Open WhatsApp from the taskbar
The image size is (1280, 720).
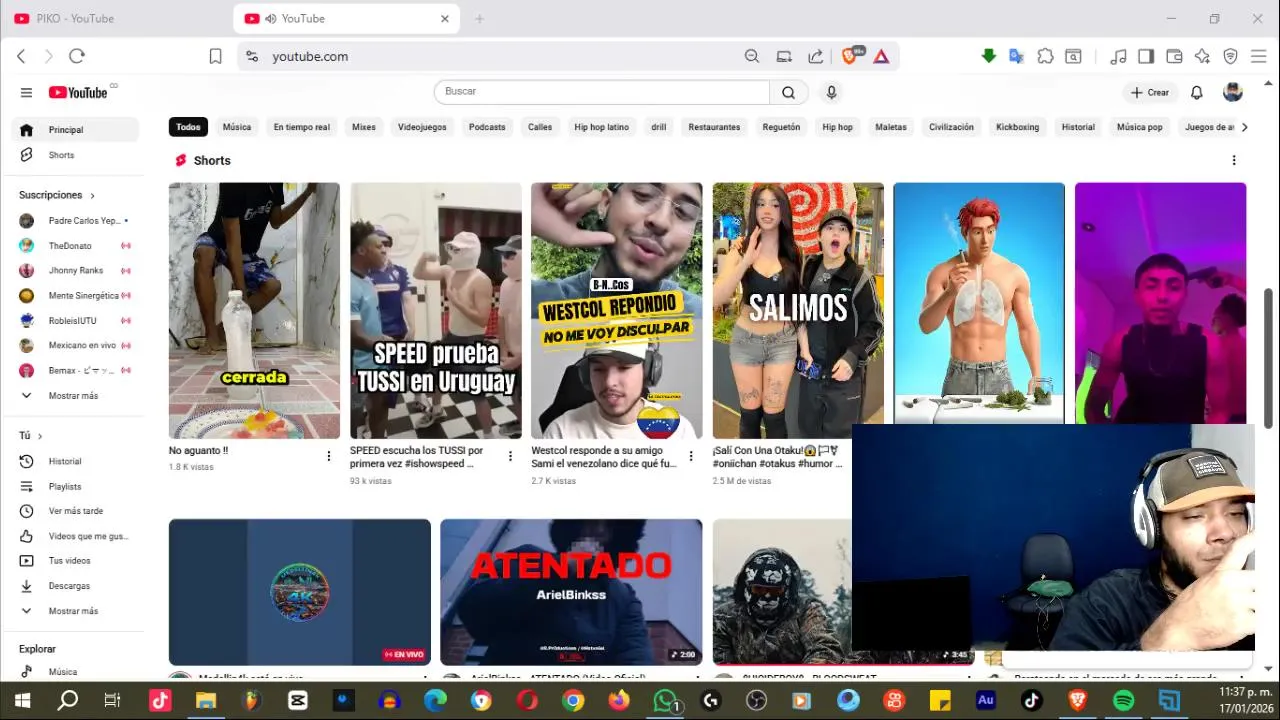[665, 701]
